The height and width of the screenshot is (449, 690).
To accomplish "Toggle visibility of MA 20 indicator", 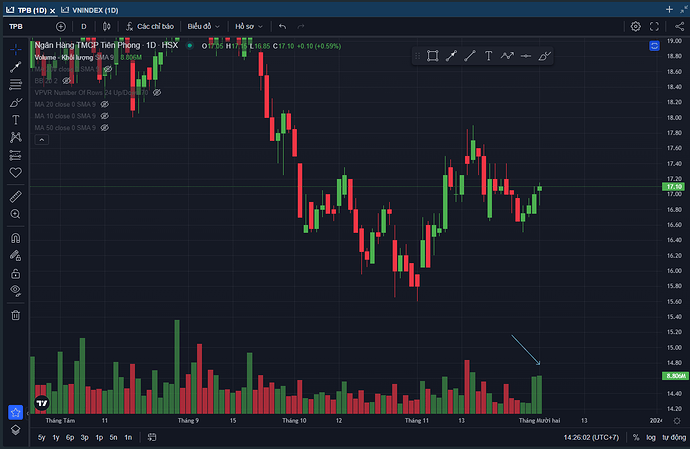I will click(102, 104).
